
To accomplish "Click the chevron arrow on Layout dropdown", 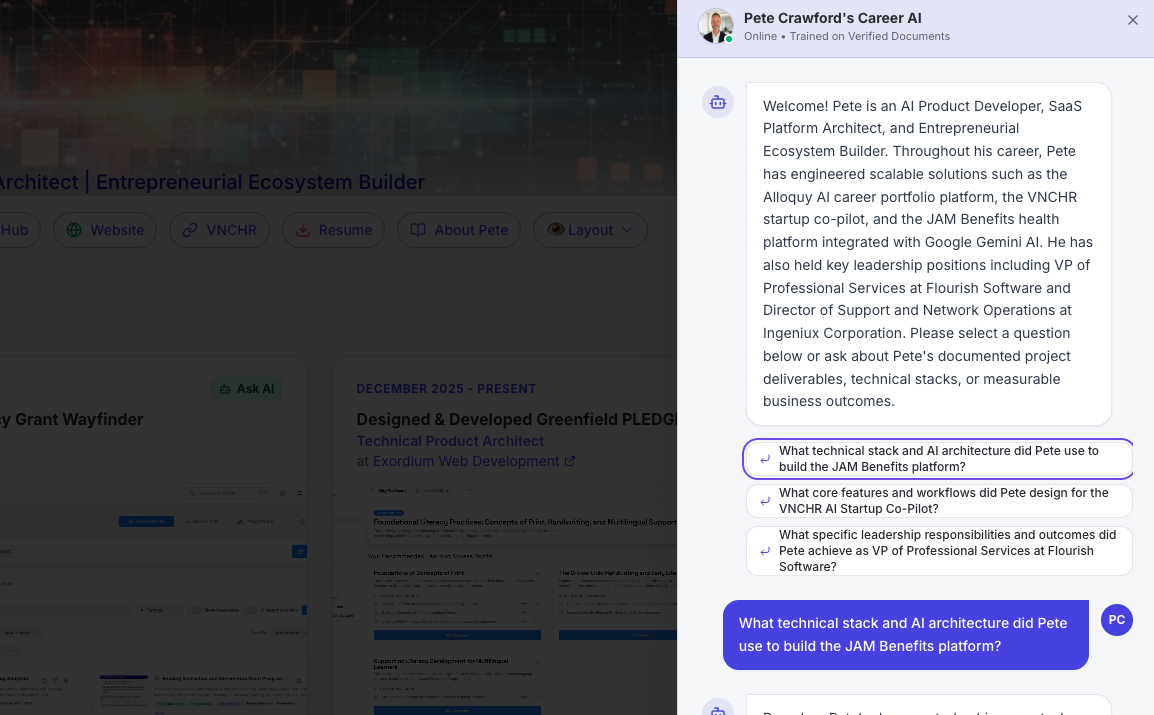I will [x=627, y=230].
